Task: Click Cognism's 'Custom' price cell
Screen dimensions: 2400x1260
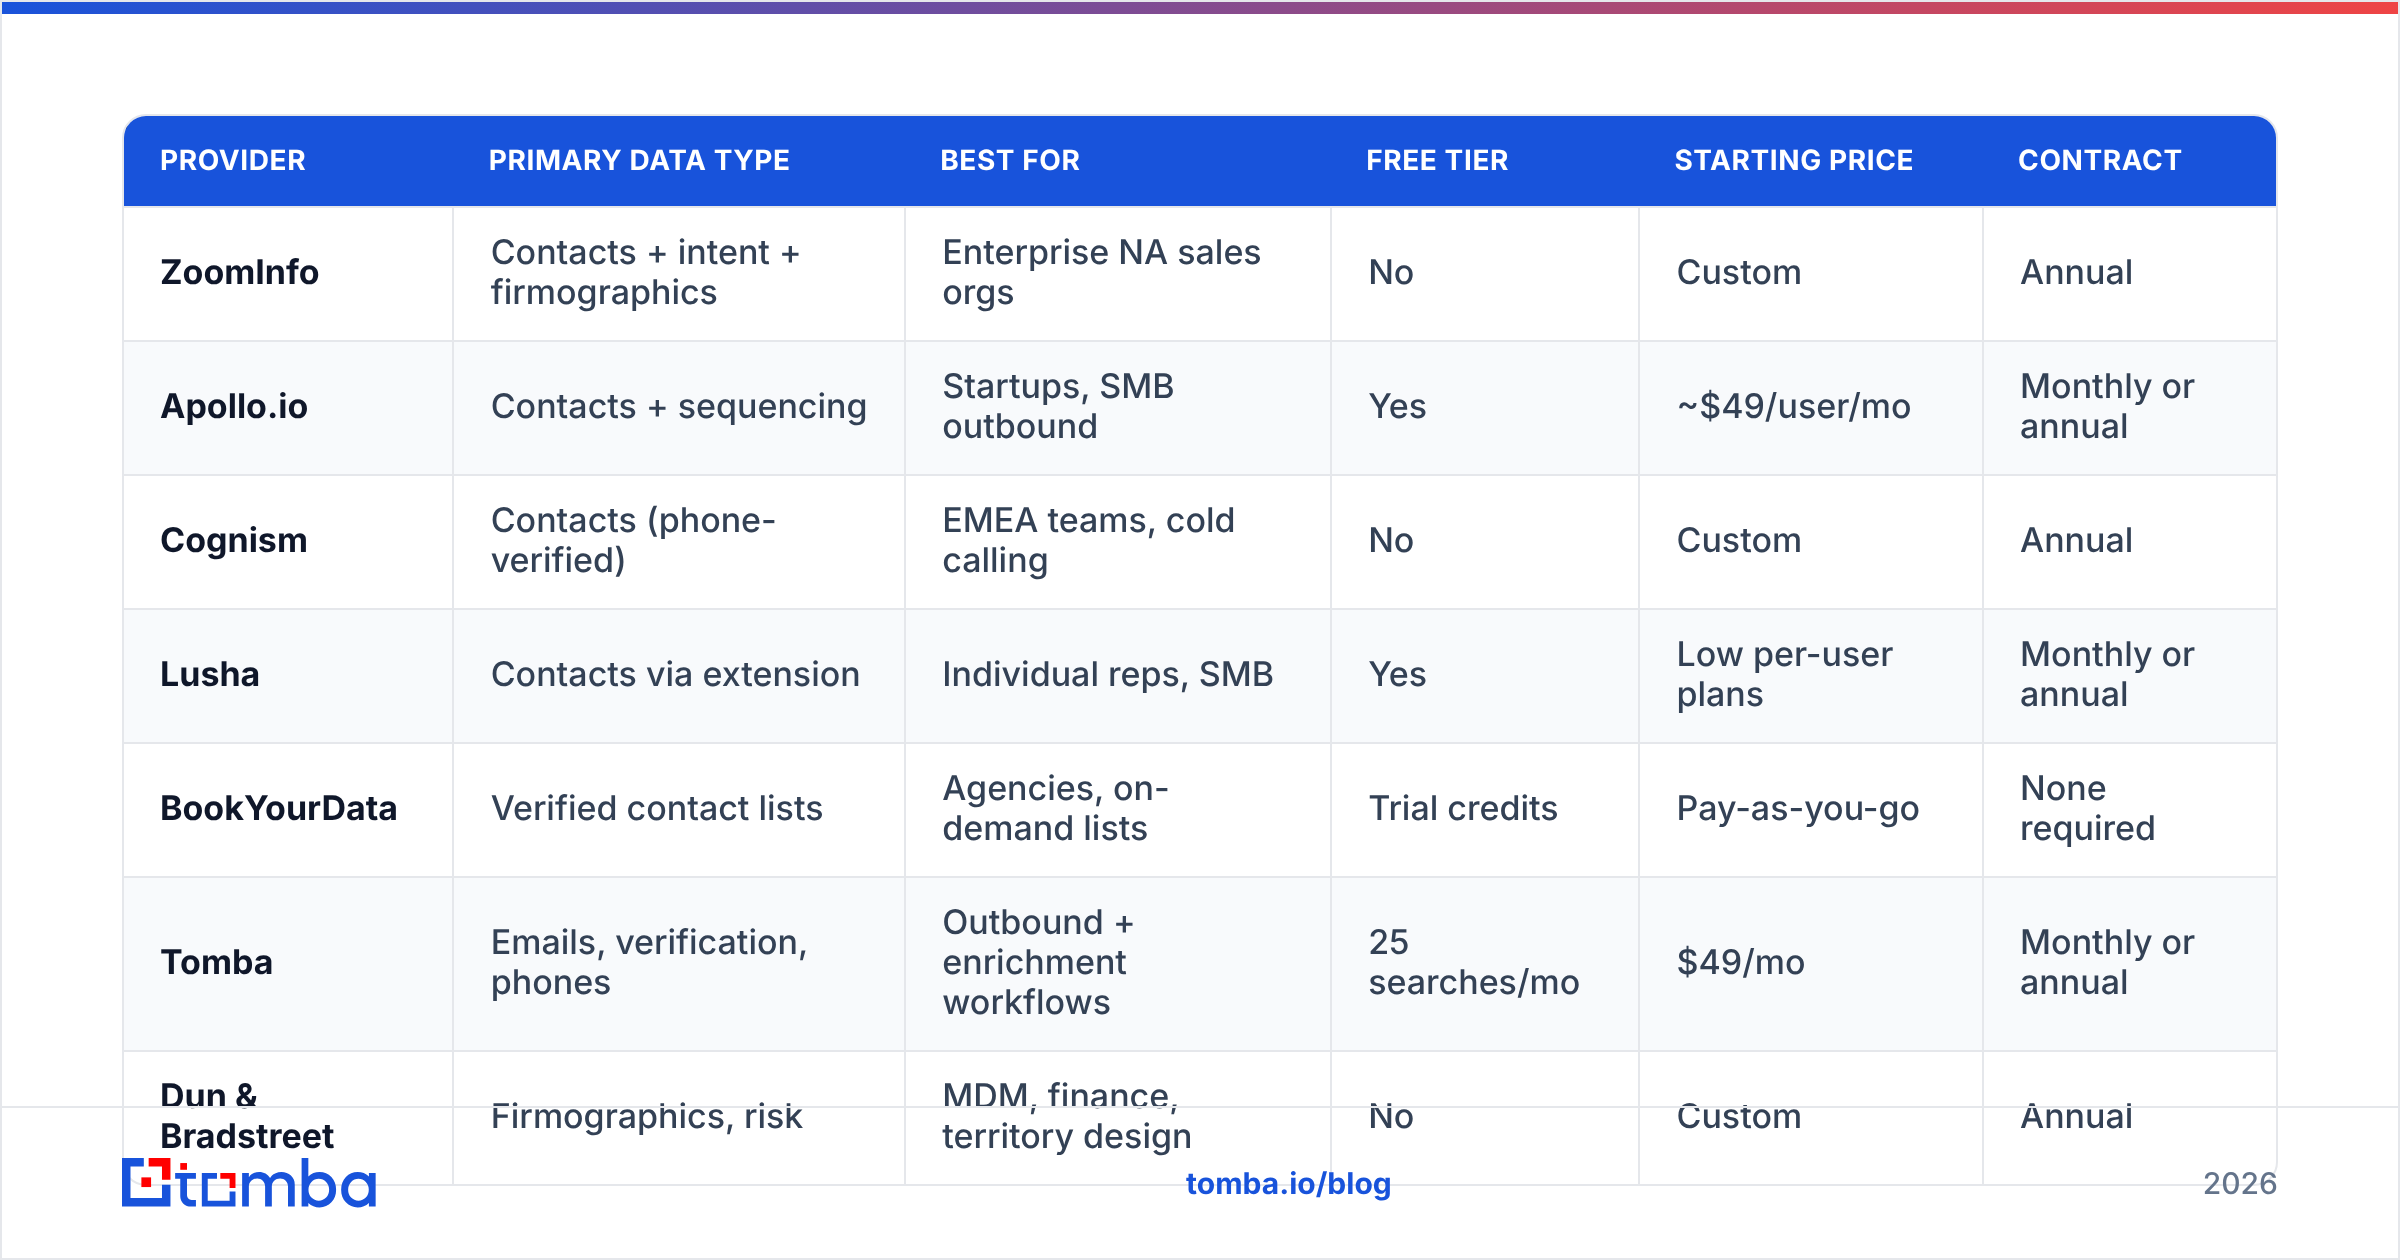Action: point(1811,541)
